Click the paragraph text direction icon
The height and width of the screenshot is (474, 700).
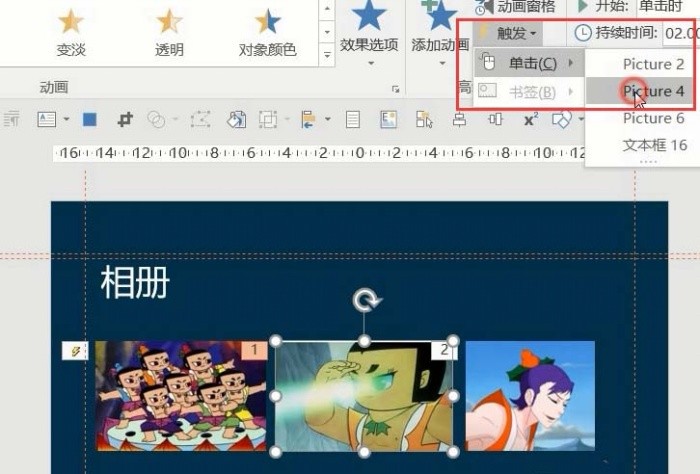point(12,119)
